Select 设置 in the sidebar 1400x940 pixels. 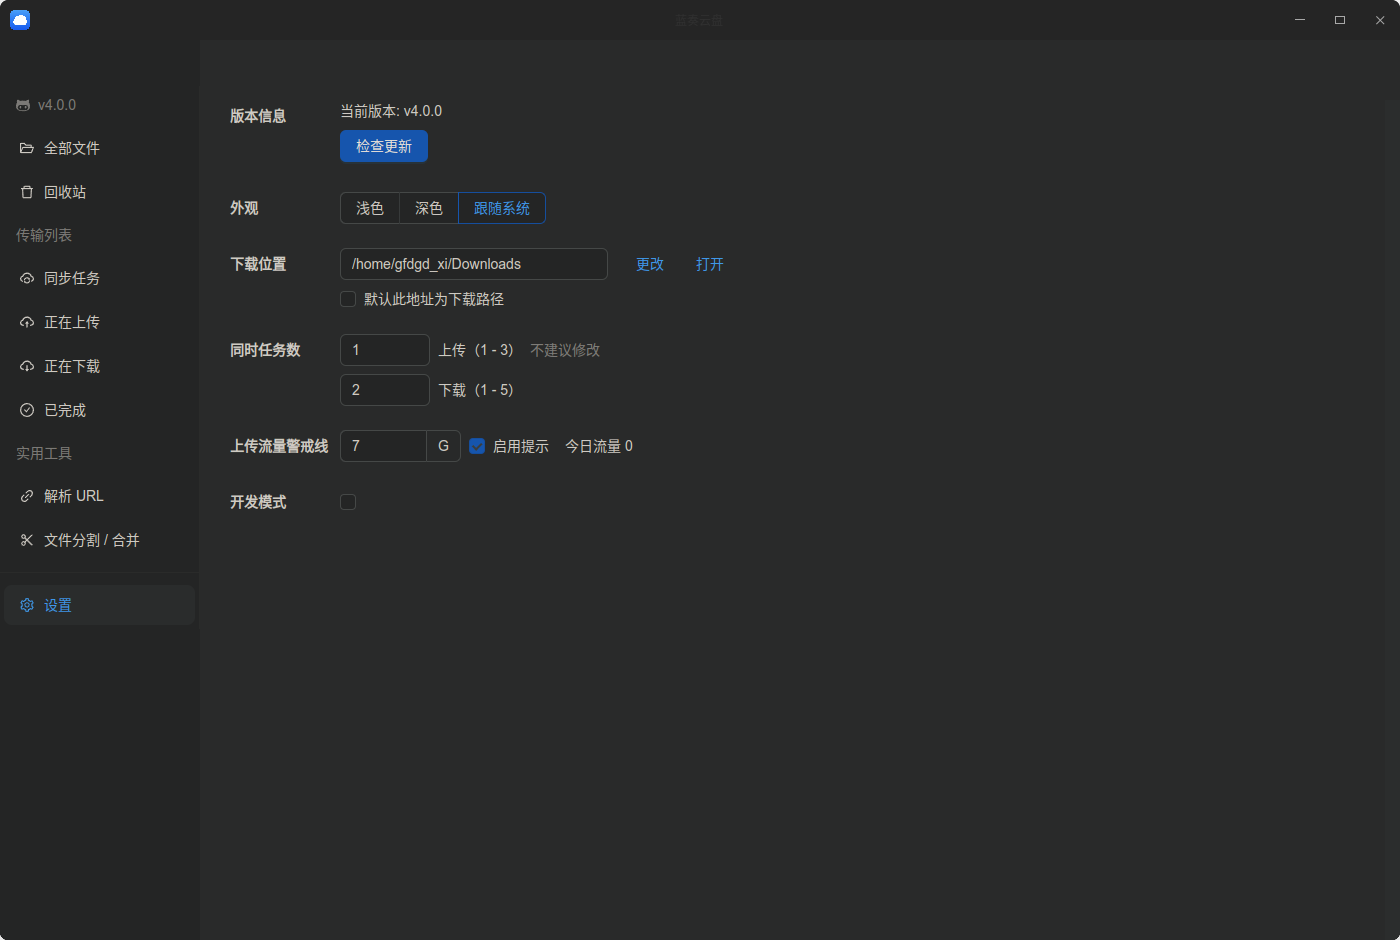(x=100, y=605)
